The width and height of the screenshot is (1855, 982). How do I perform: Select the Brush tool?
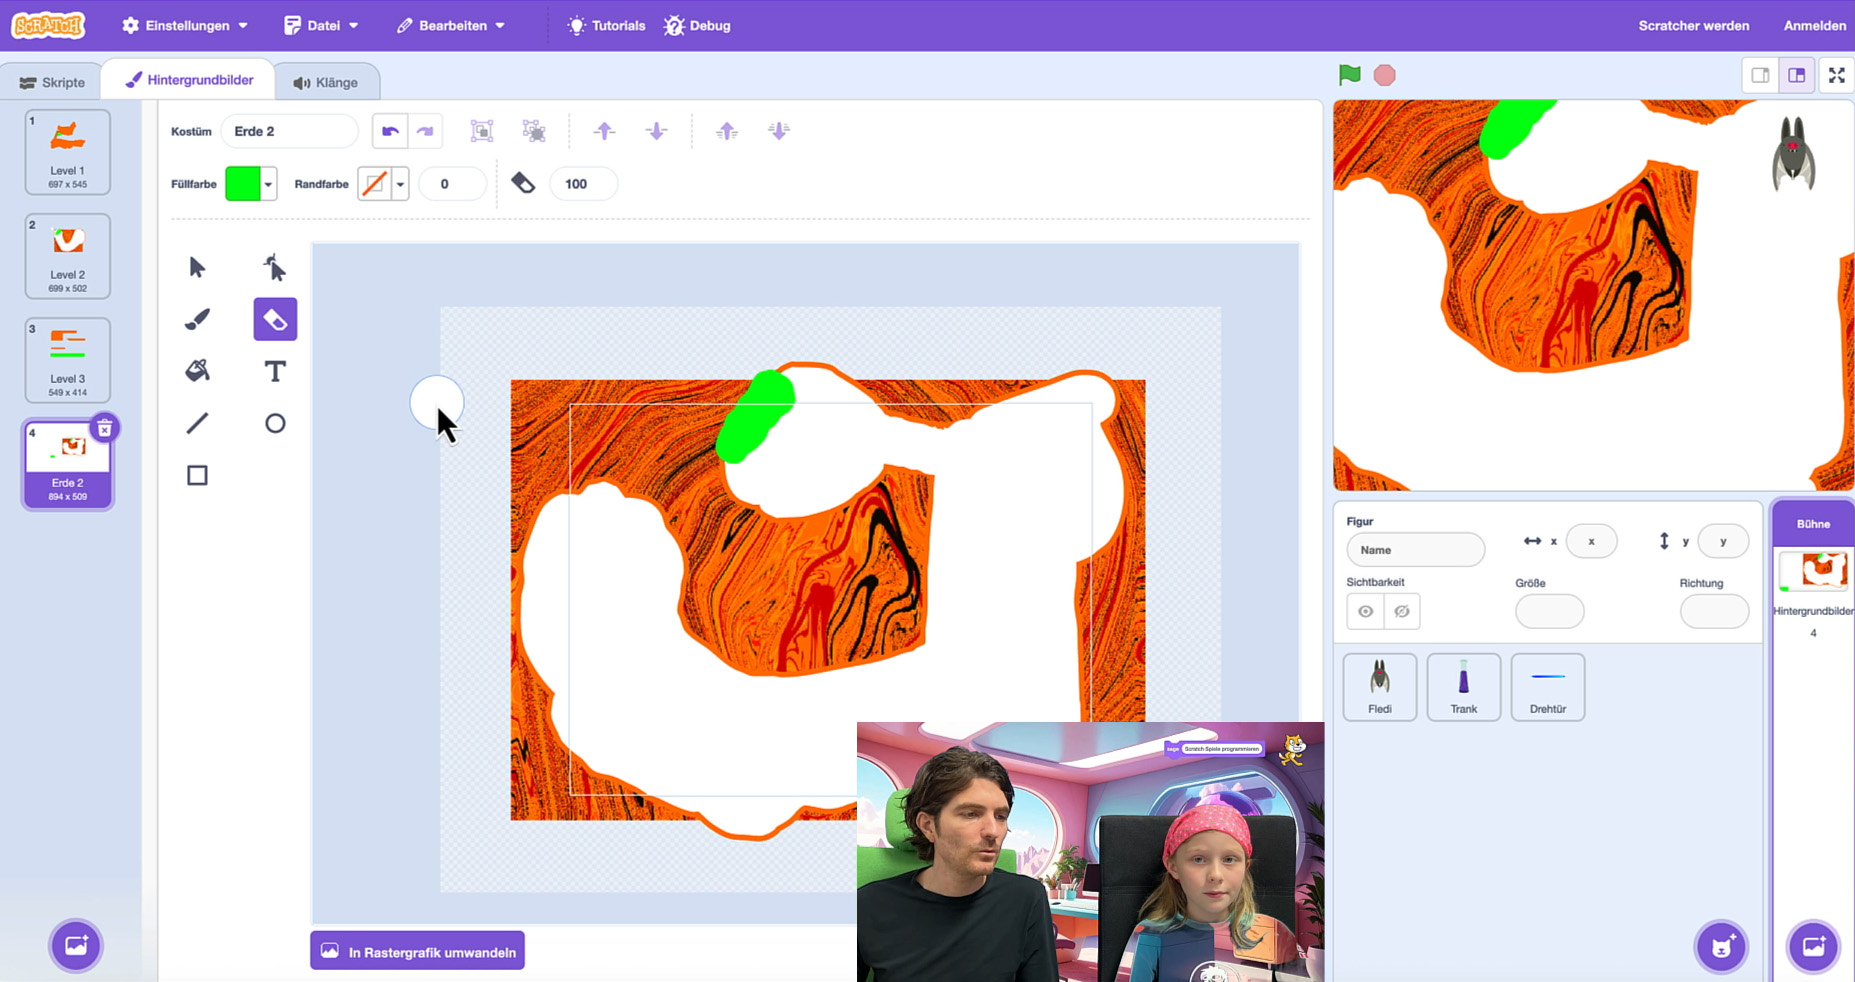tap(197, 320)
